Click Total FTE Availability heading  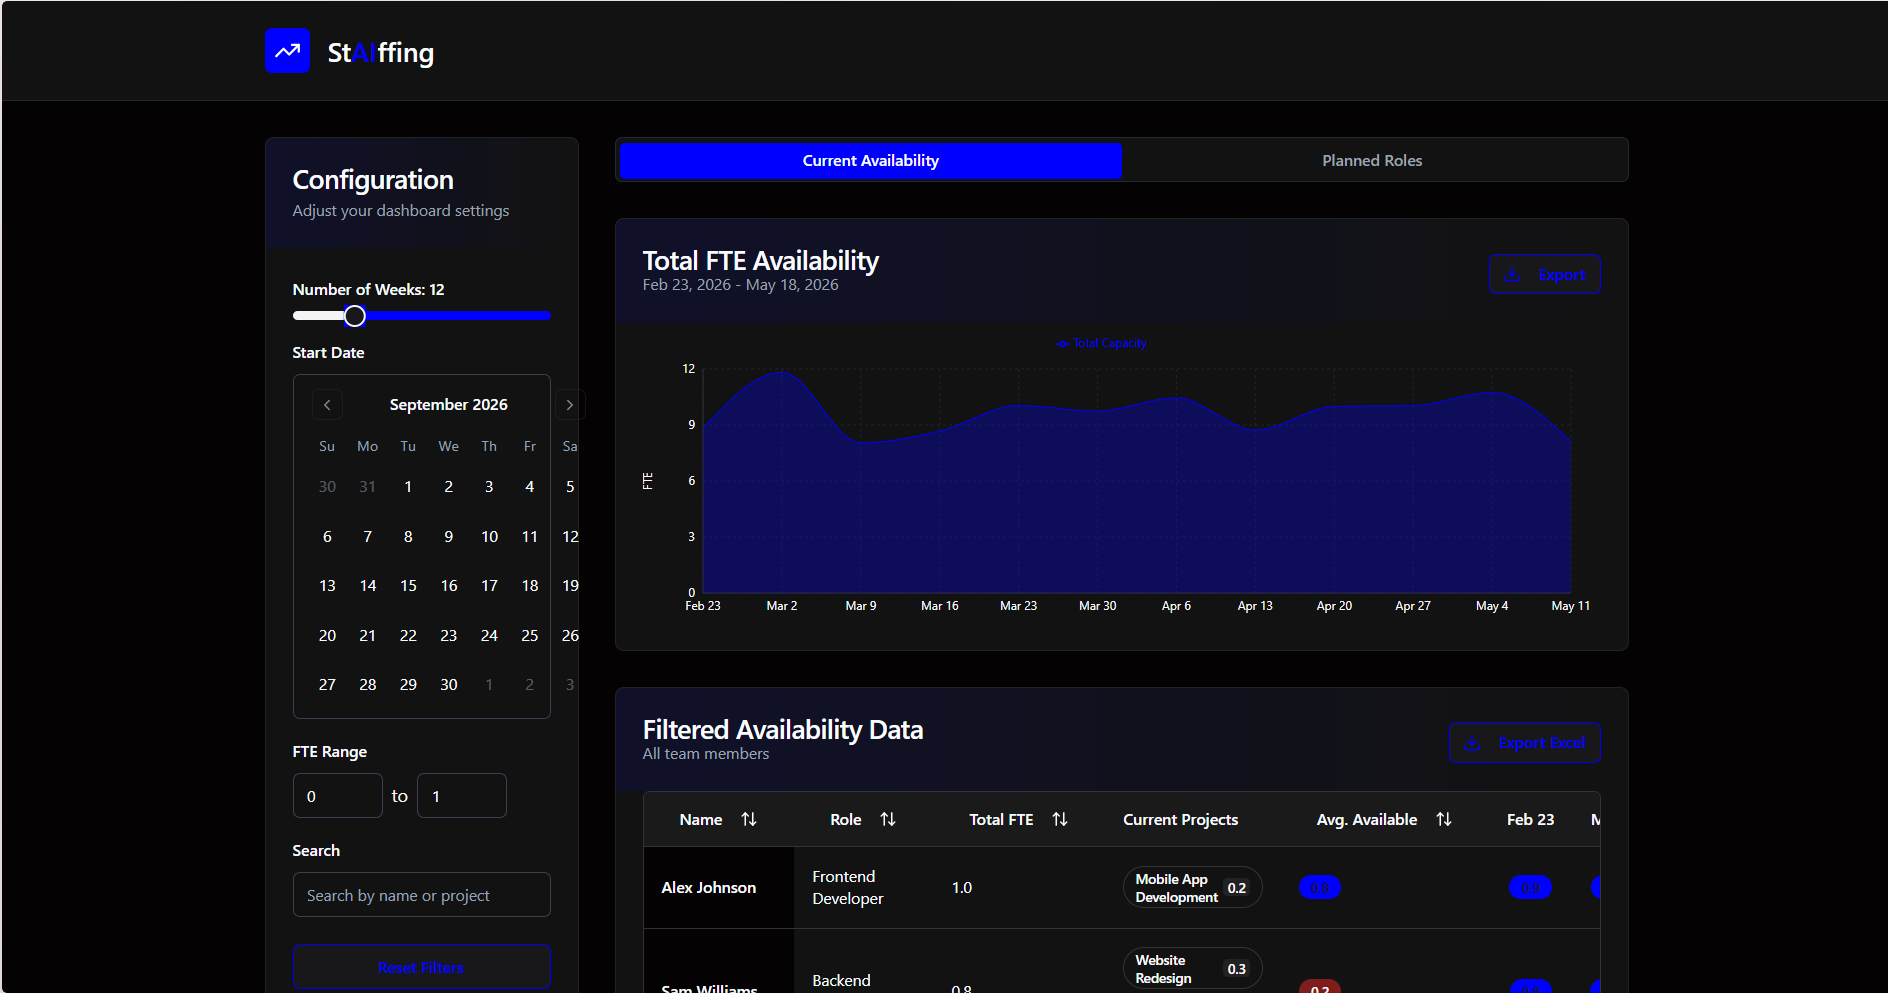(x=760, y=261)
